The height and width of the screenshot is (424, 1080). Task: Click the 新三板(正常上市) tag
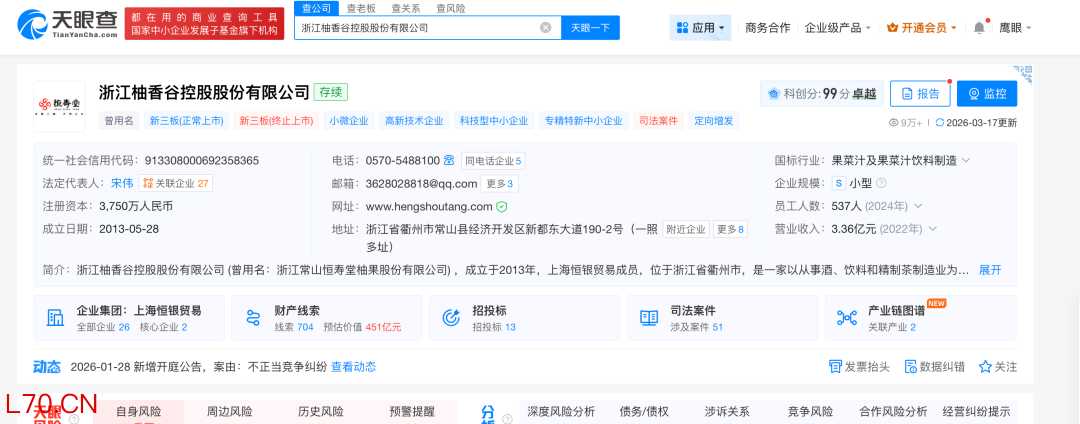point(187,121)
